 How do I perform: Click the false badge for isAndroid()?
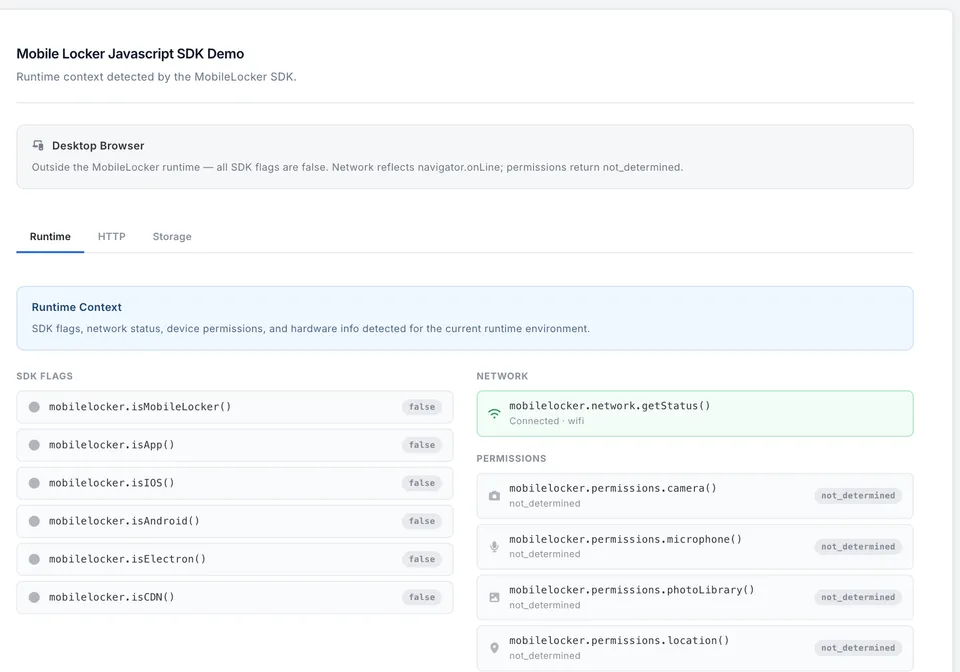(422, 521)
